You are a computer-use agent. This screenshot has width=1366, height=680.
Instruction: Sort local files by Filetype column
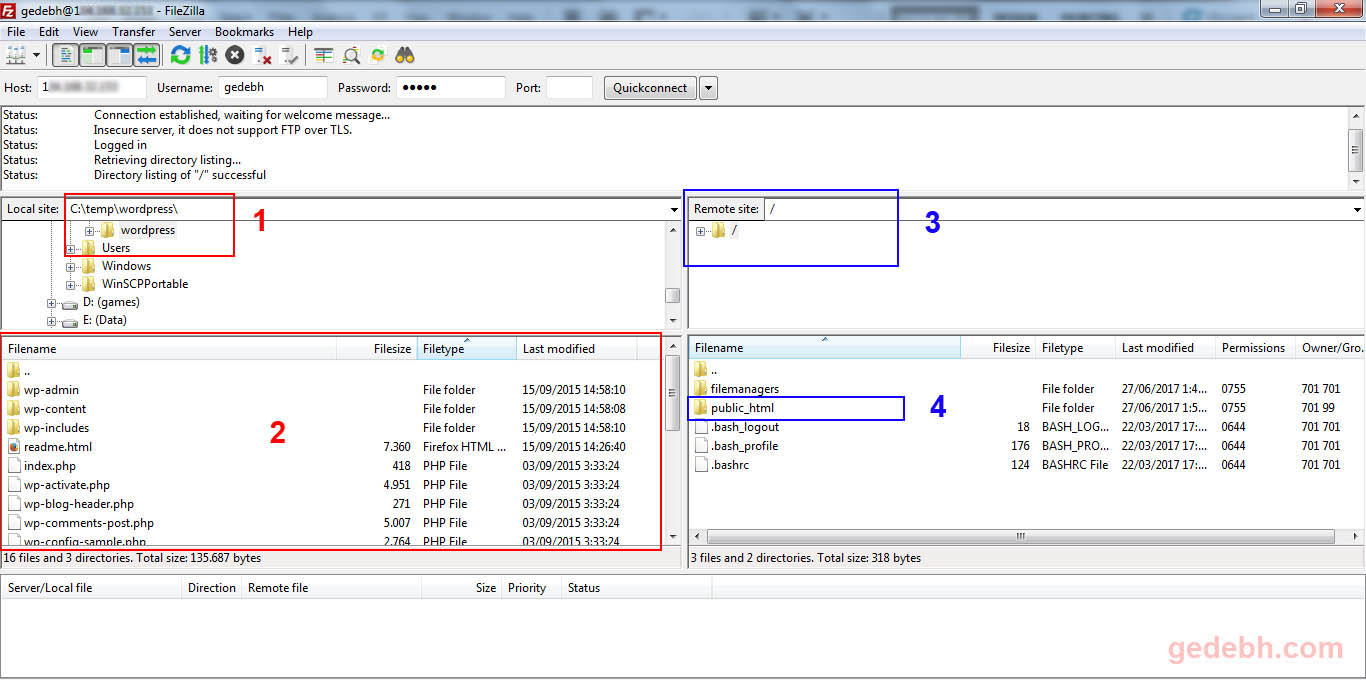tap(467, 349)
